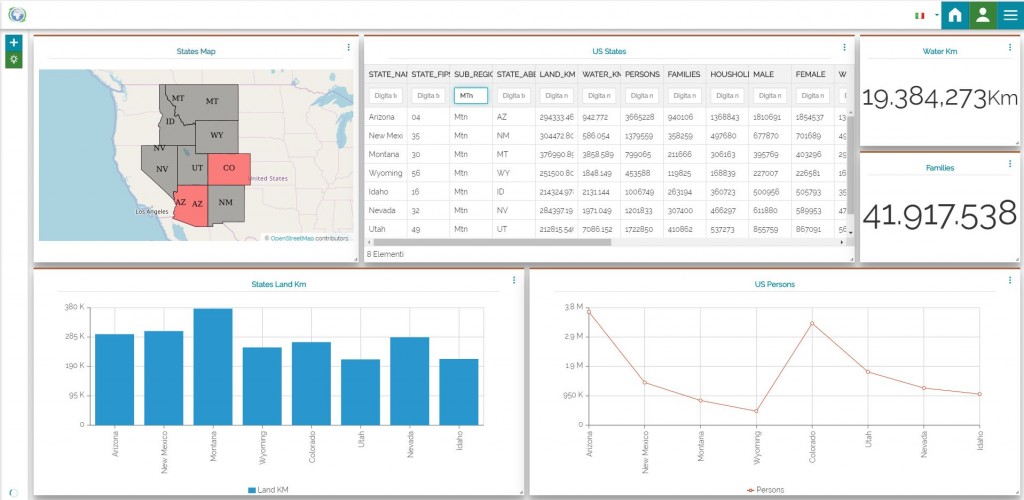Click the SUB_REGION filter field containing Mtn
Viewport: 1024px width, 500px height.
(x=470, y=96)
